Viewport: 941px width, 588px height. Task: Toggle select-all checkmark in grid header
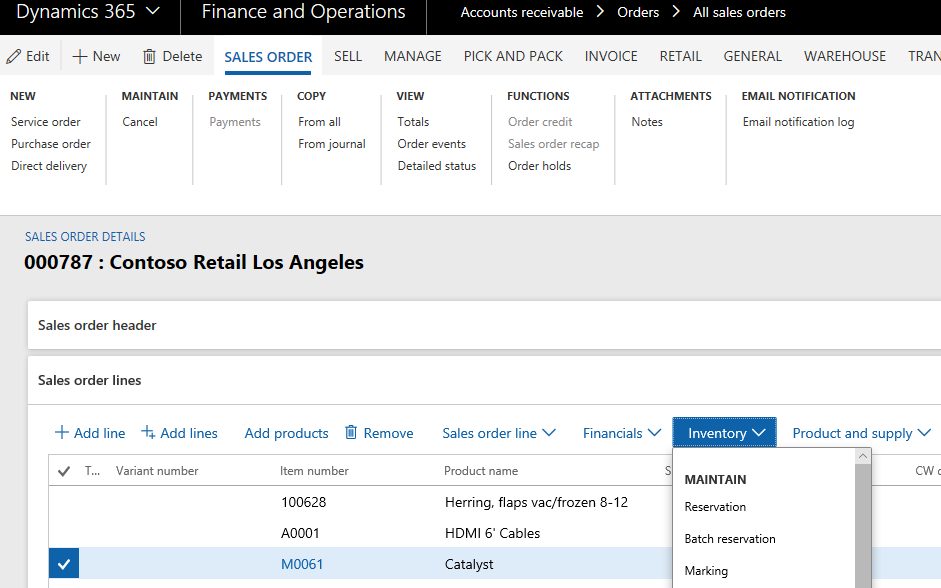coord(64,471)
